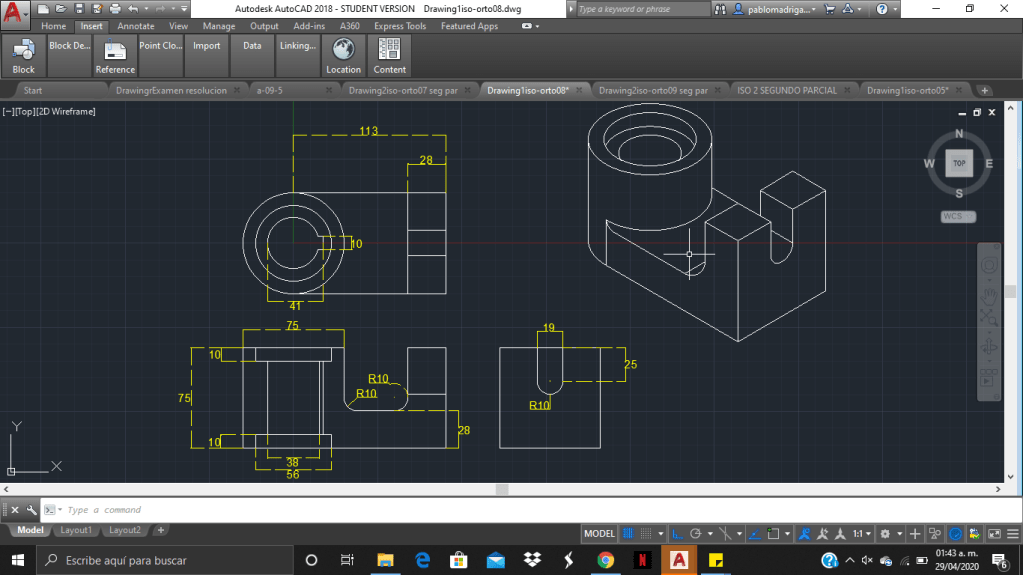Toggle ortho mode in status bar
Viewport: 1023px width, 575px height.
click(x=678, y=534)
